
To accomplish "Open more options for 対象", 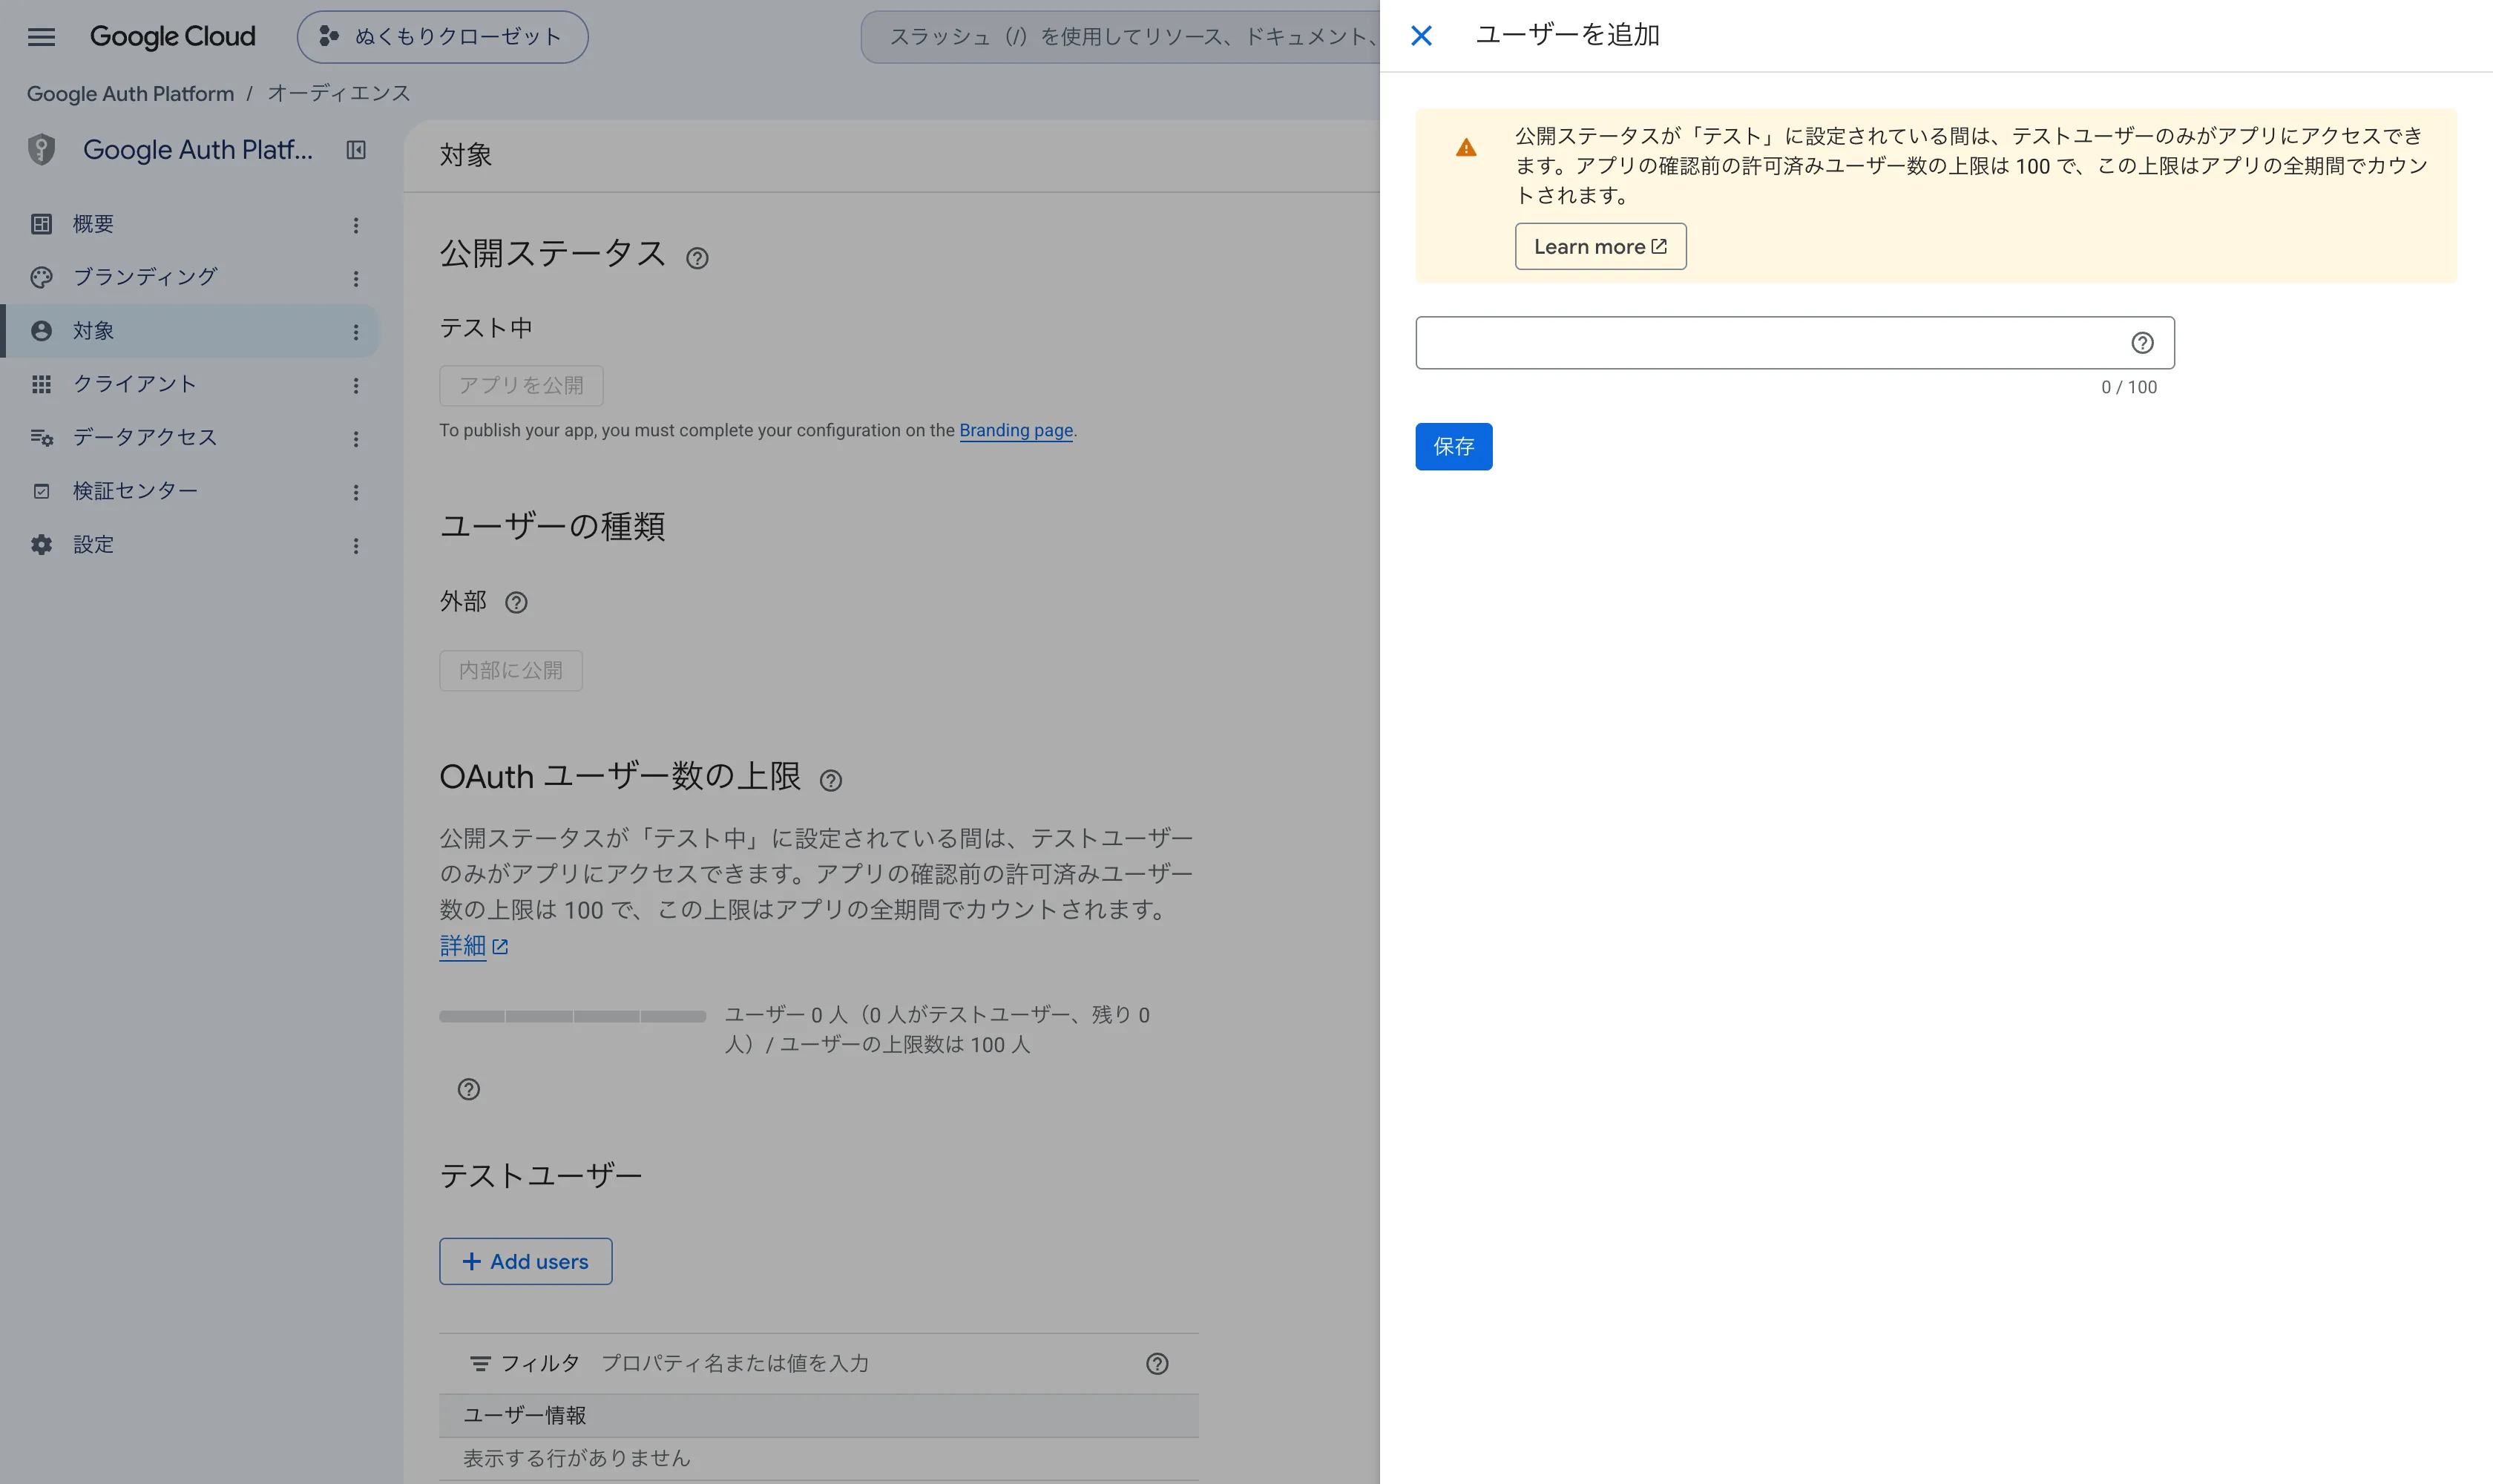I will click(356, 332).
